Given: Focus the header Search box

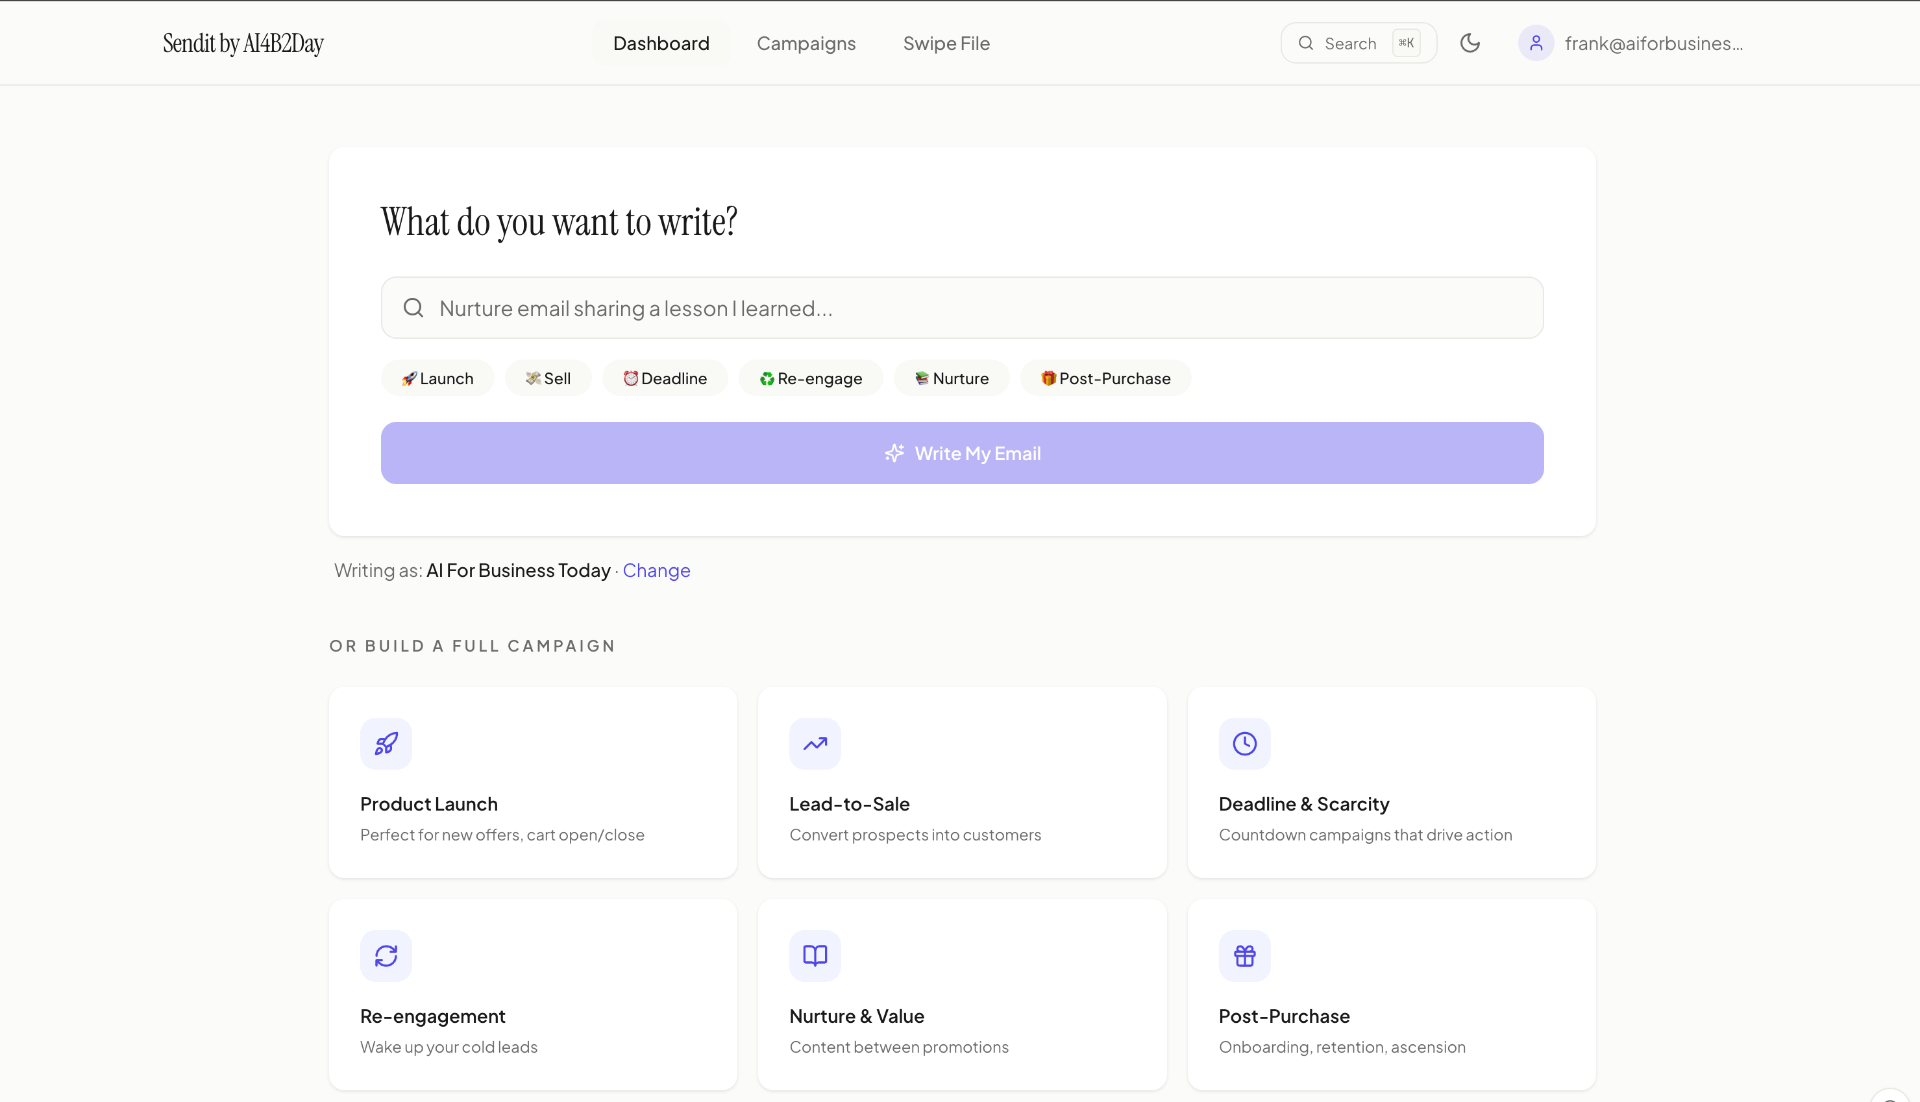Looking at the screenshot, I should click(1358, 43).
